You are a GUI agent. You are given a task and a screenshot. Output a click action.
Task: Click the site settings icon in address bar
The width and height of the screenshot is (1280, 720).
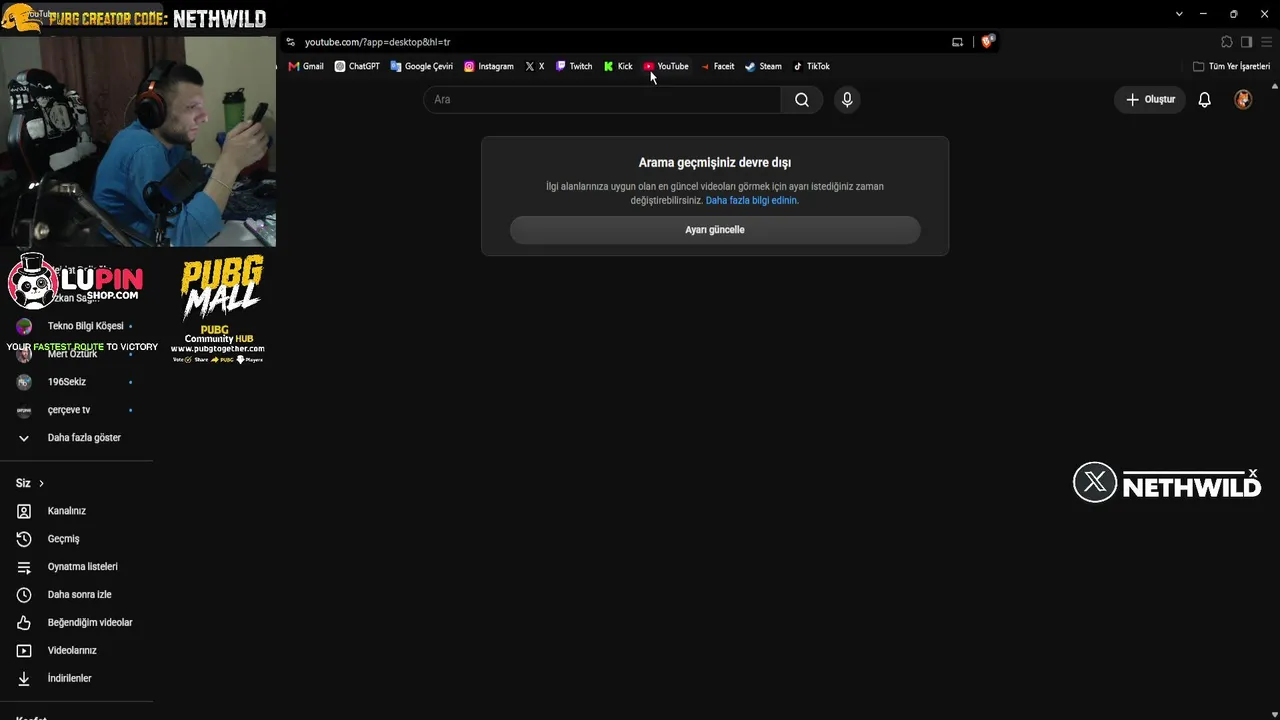pyautogui.click(x=290, y=42)
